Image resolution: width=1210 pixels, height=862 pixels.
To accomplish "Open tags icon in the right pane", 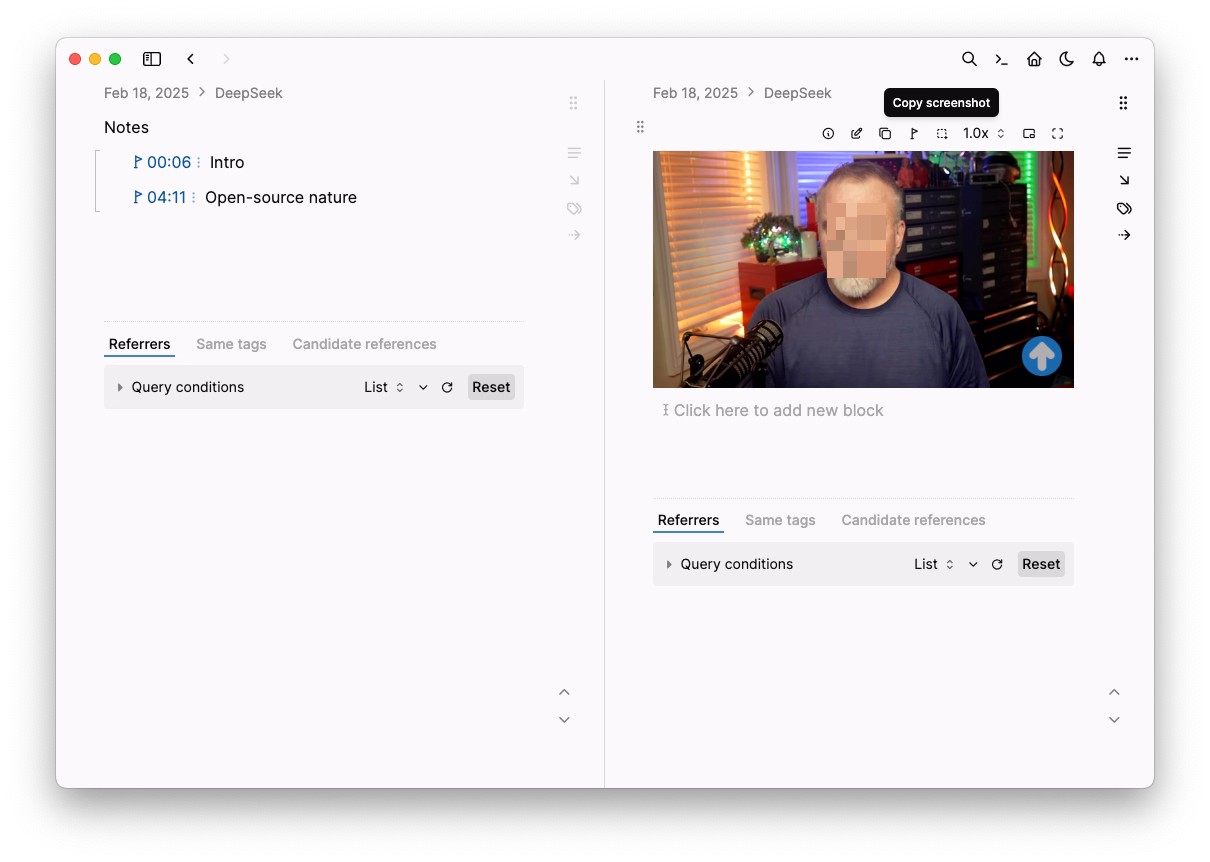I will 1124,208.
